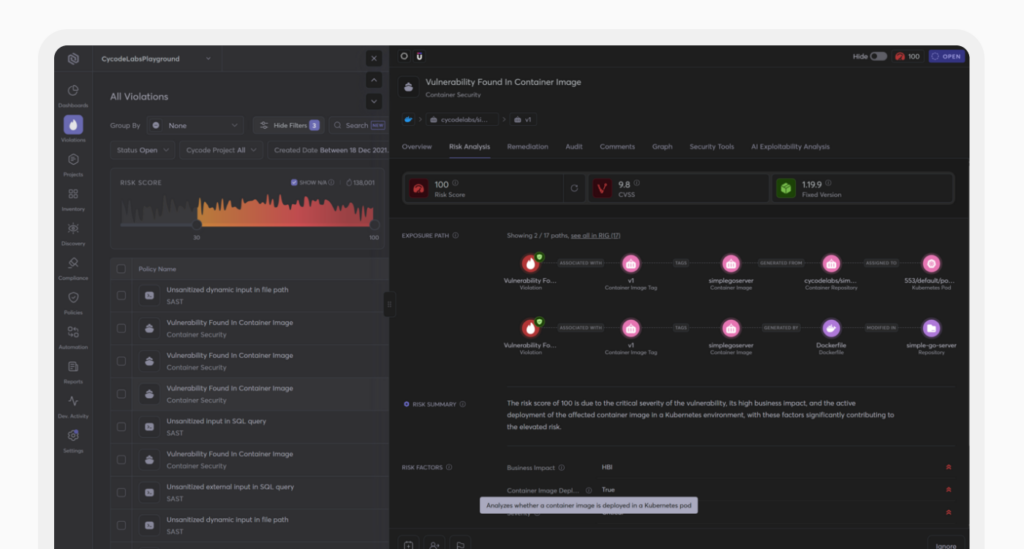Screen dimensions: 1024x549
Task: Open the Inventory sidebar icon
Action: pyautogui.click(x=73, y=194)
